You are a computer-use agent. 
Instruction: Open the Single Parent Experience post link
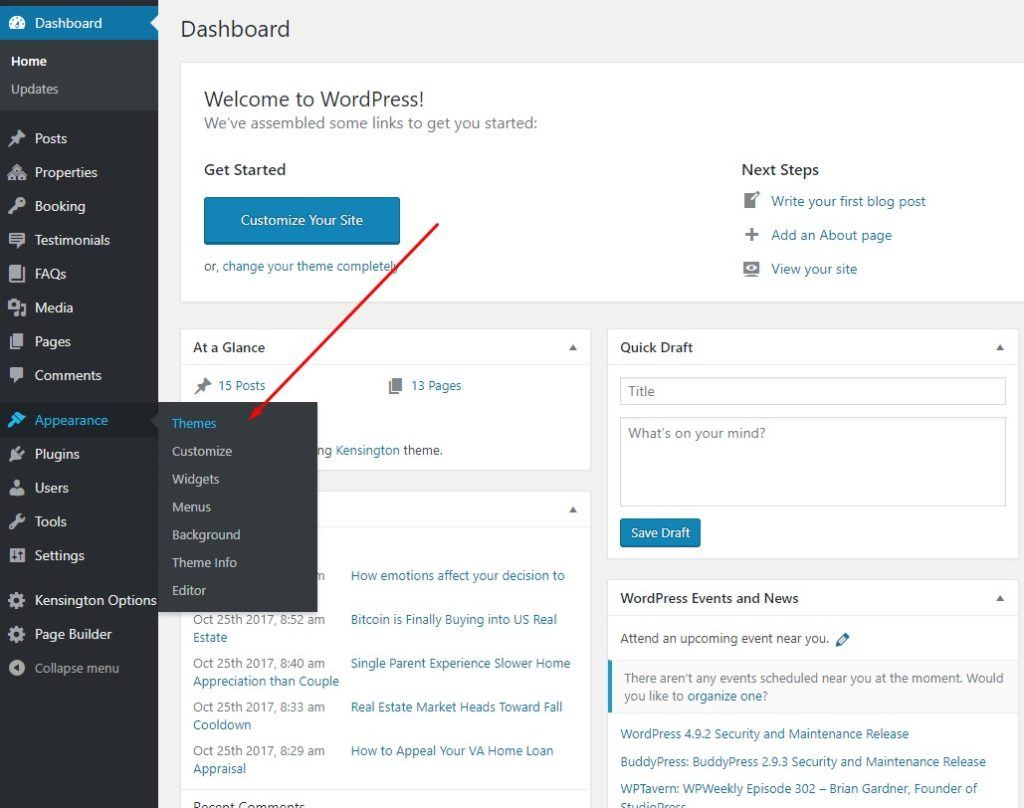click(460, 664)
